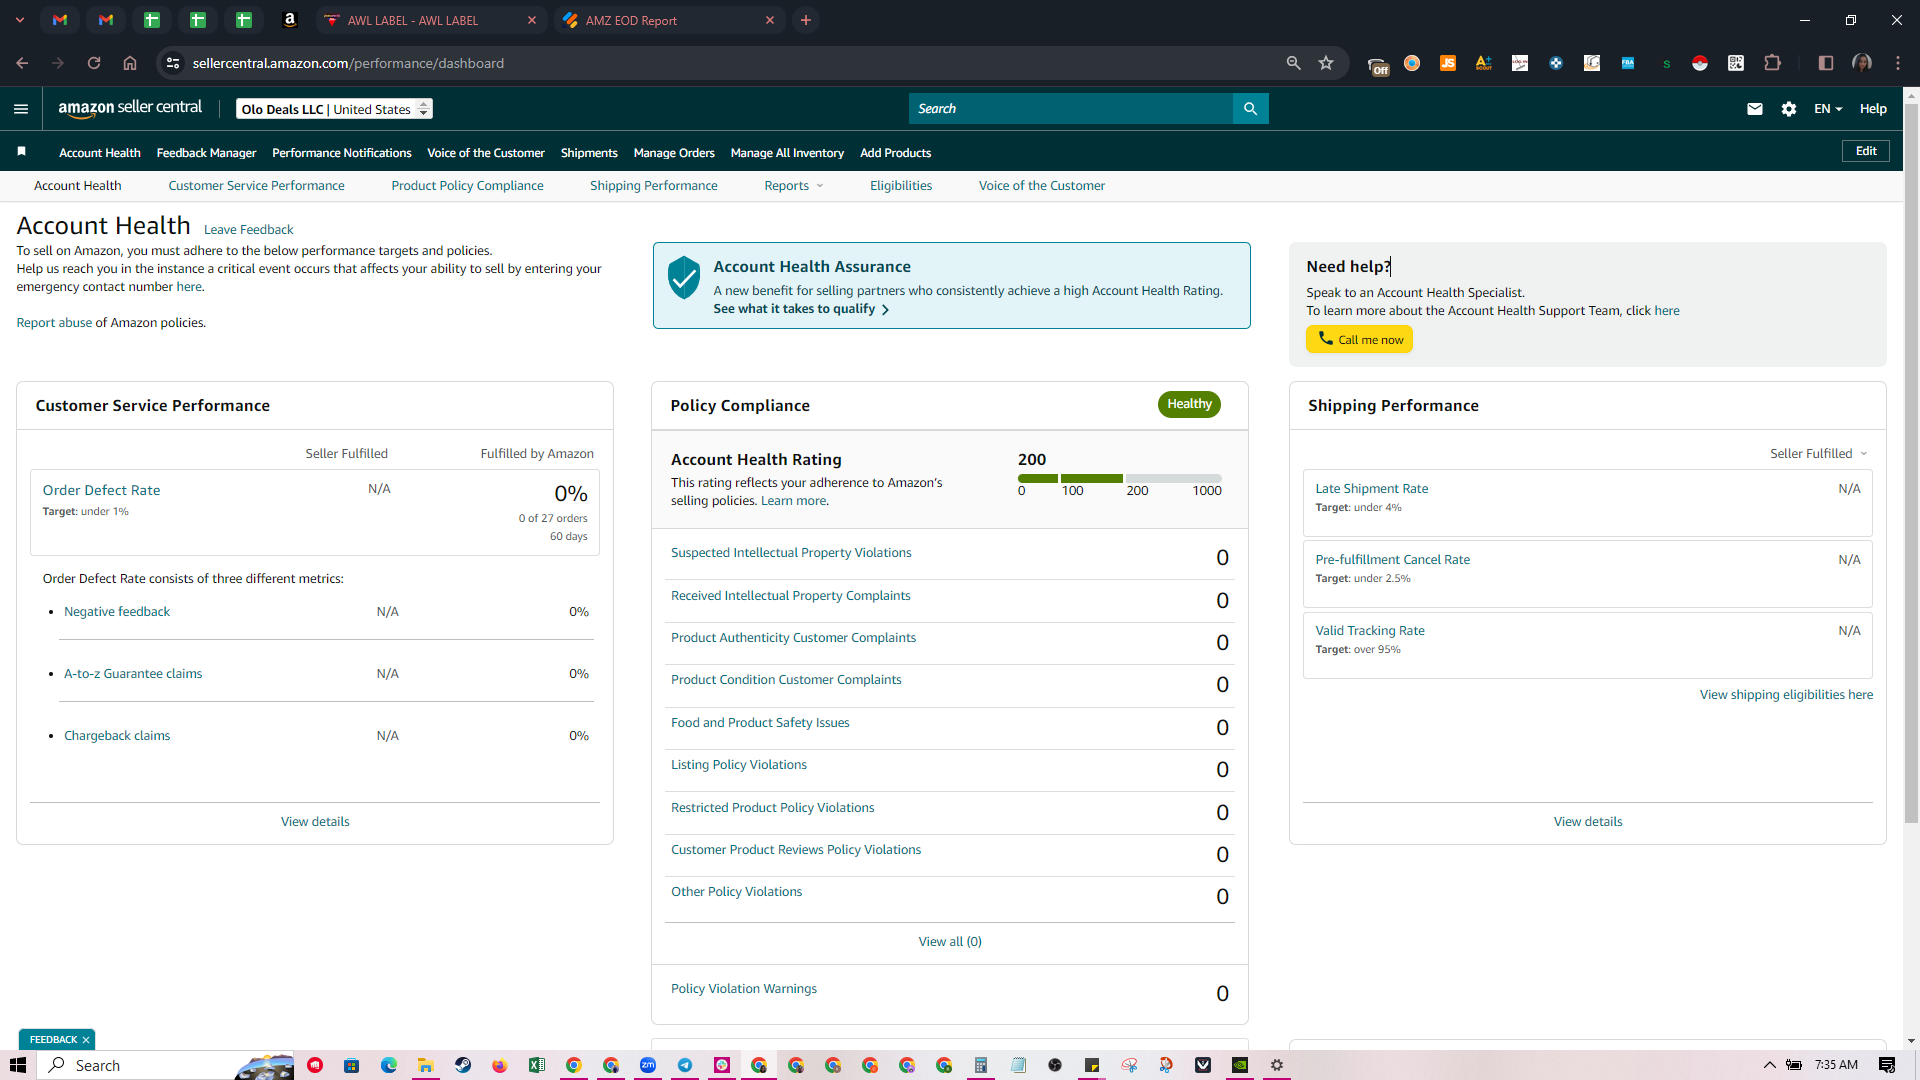Open the browser tab search chevron

click(20, 20)
